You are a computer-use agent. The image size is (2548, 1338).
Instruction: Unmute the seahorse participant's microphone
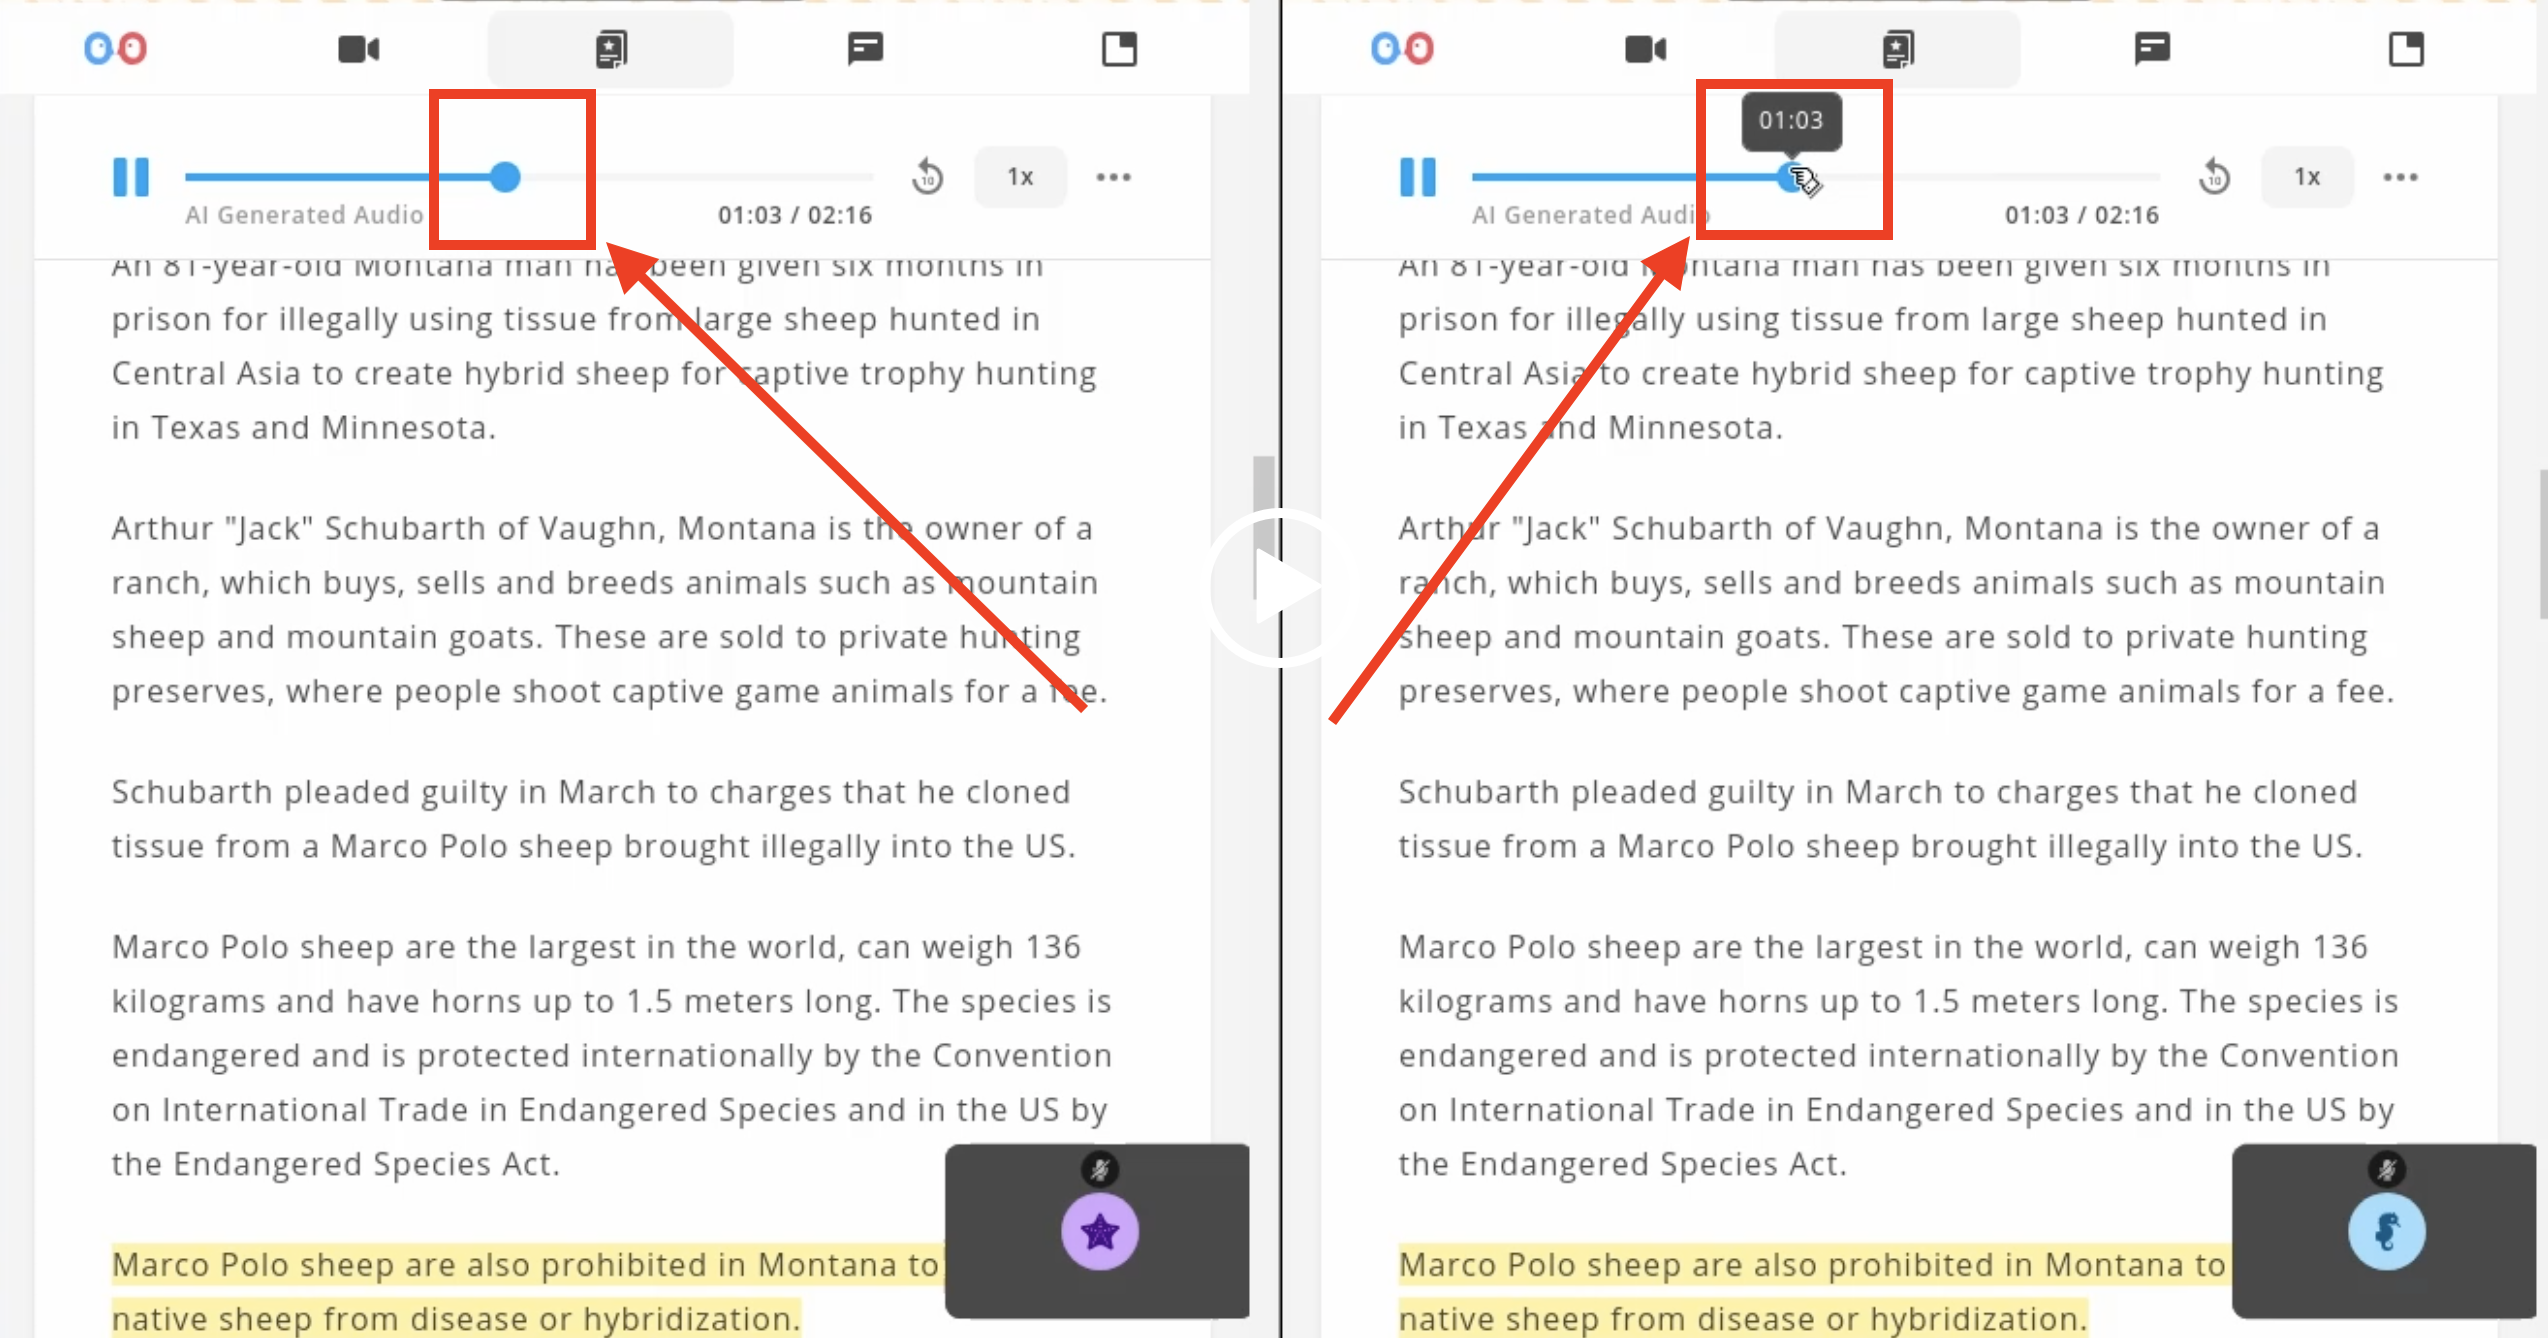pos(2386,1169)
